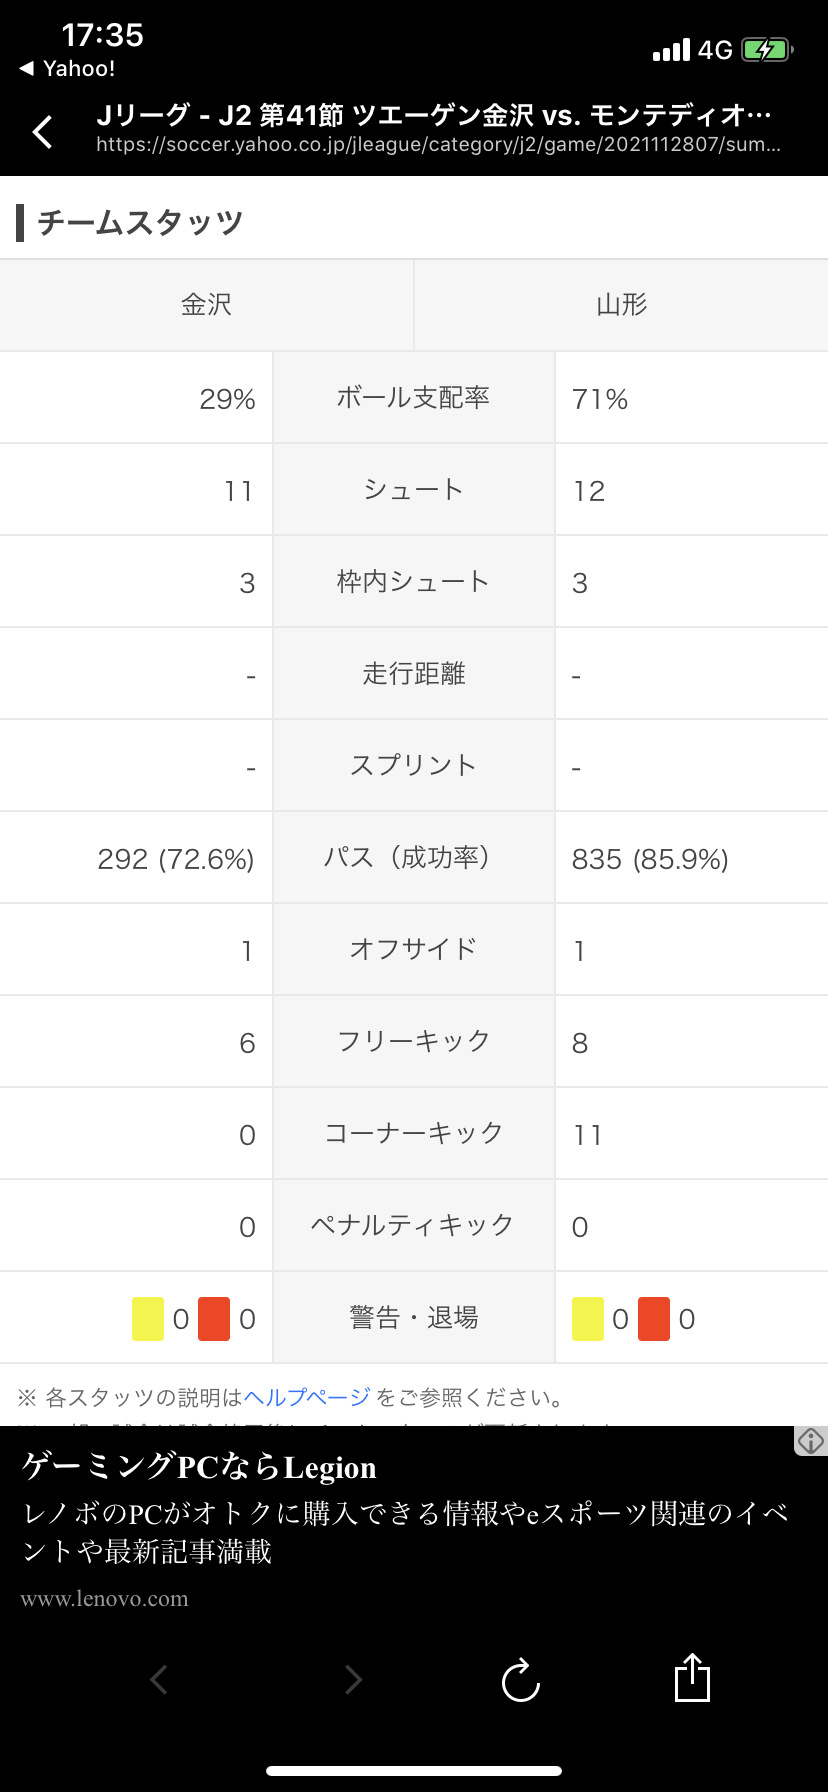Select the 金沢 team column header
The width and height of the screenshot is (828, 1792).
207,305
